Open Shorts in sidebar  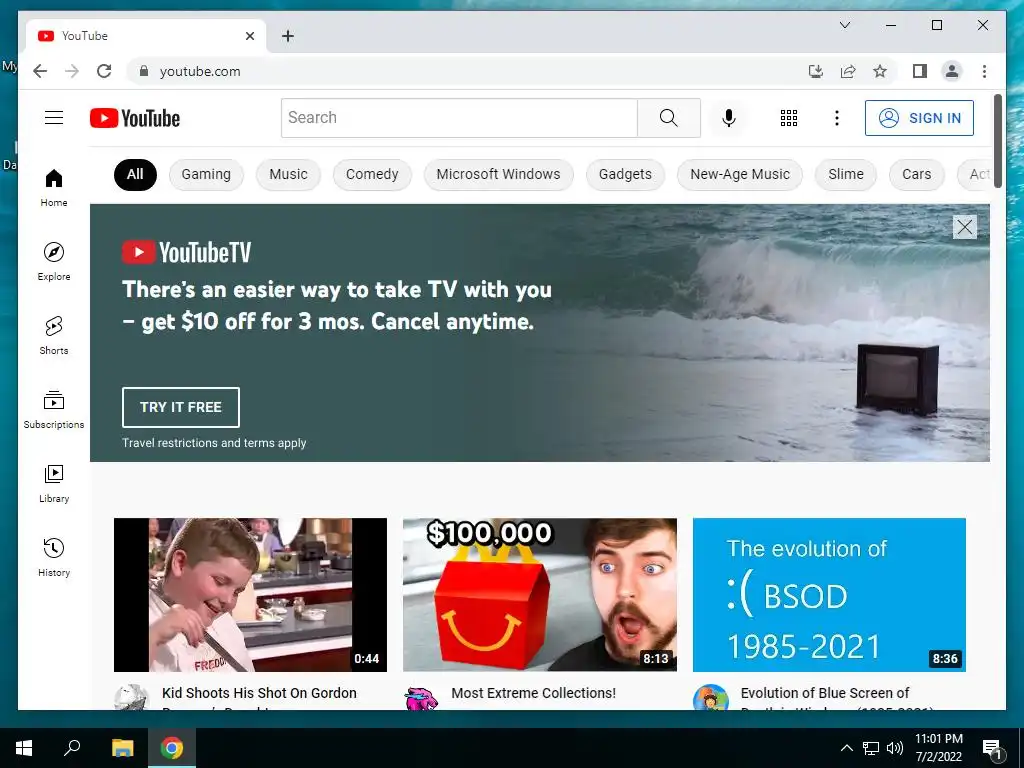[54, 336]
